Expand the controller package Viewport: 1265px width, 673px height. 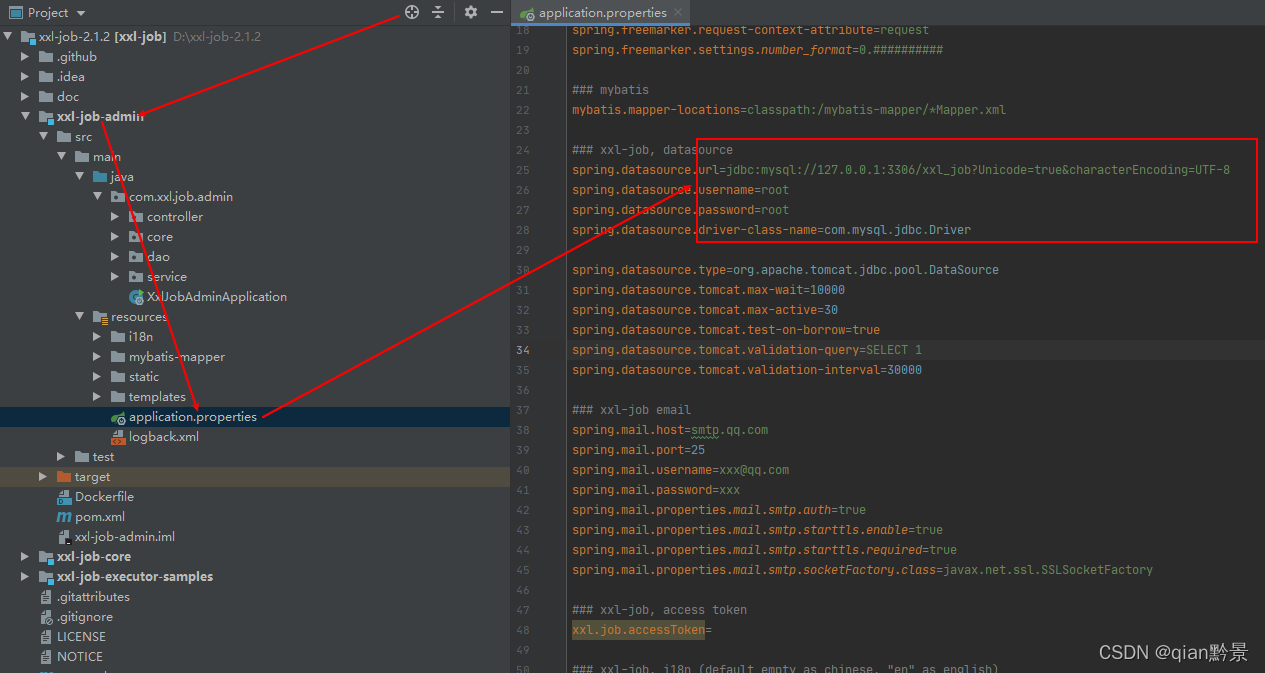(116, 217)
